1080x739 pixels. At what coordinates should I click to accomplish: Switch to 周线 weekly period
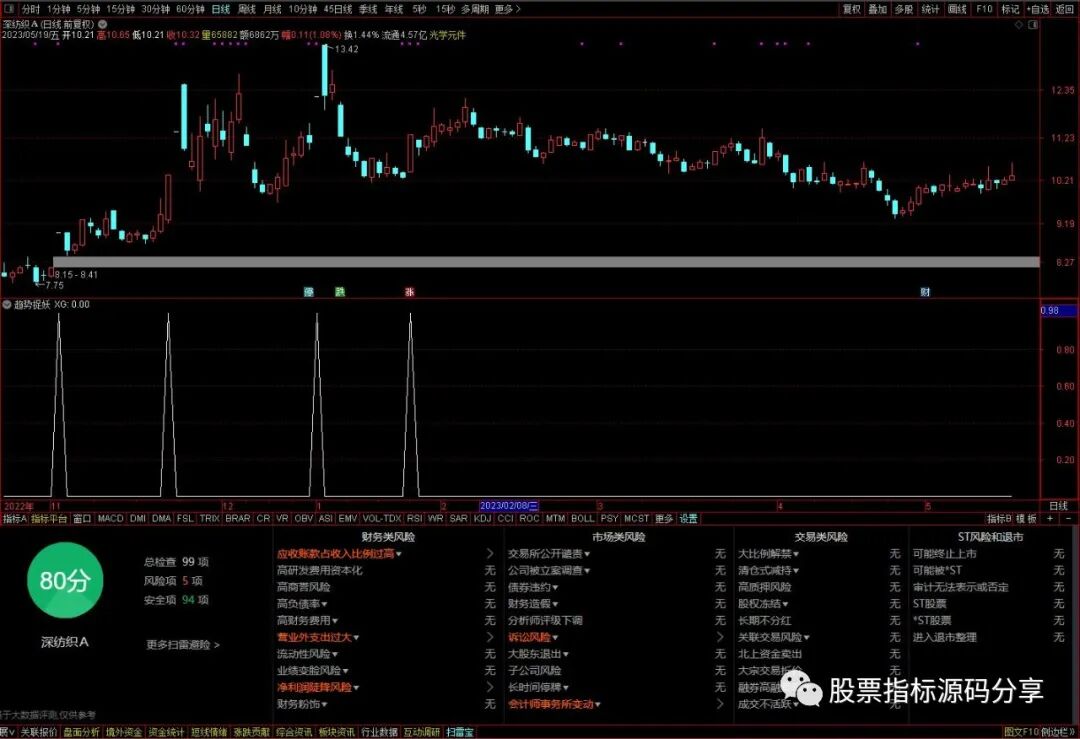pyautogui.click(x=247, y=9)
